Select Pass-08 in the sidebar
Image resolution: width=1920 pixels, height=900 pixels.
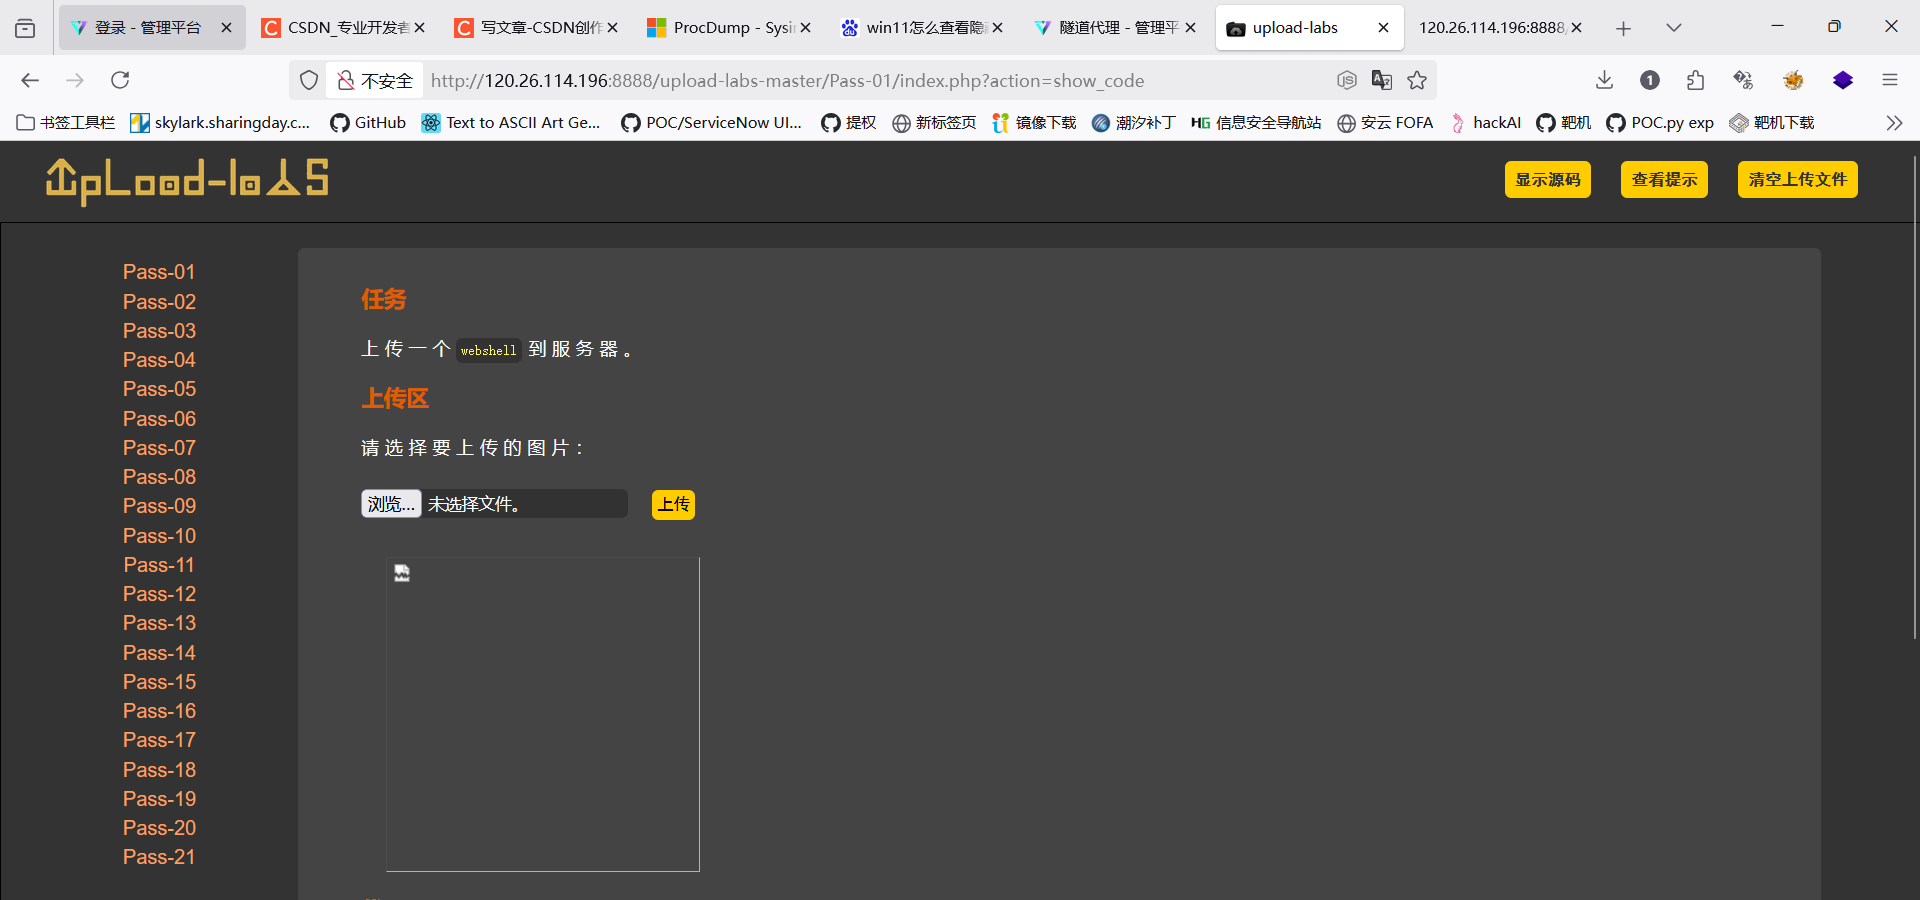coord(159,477)
